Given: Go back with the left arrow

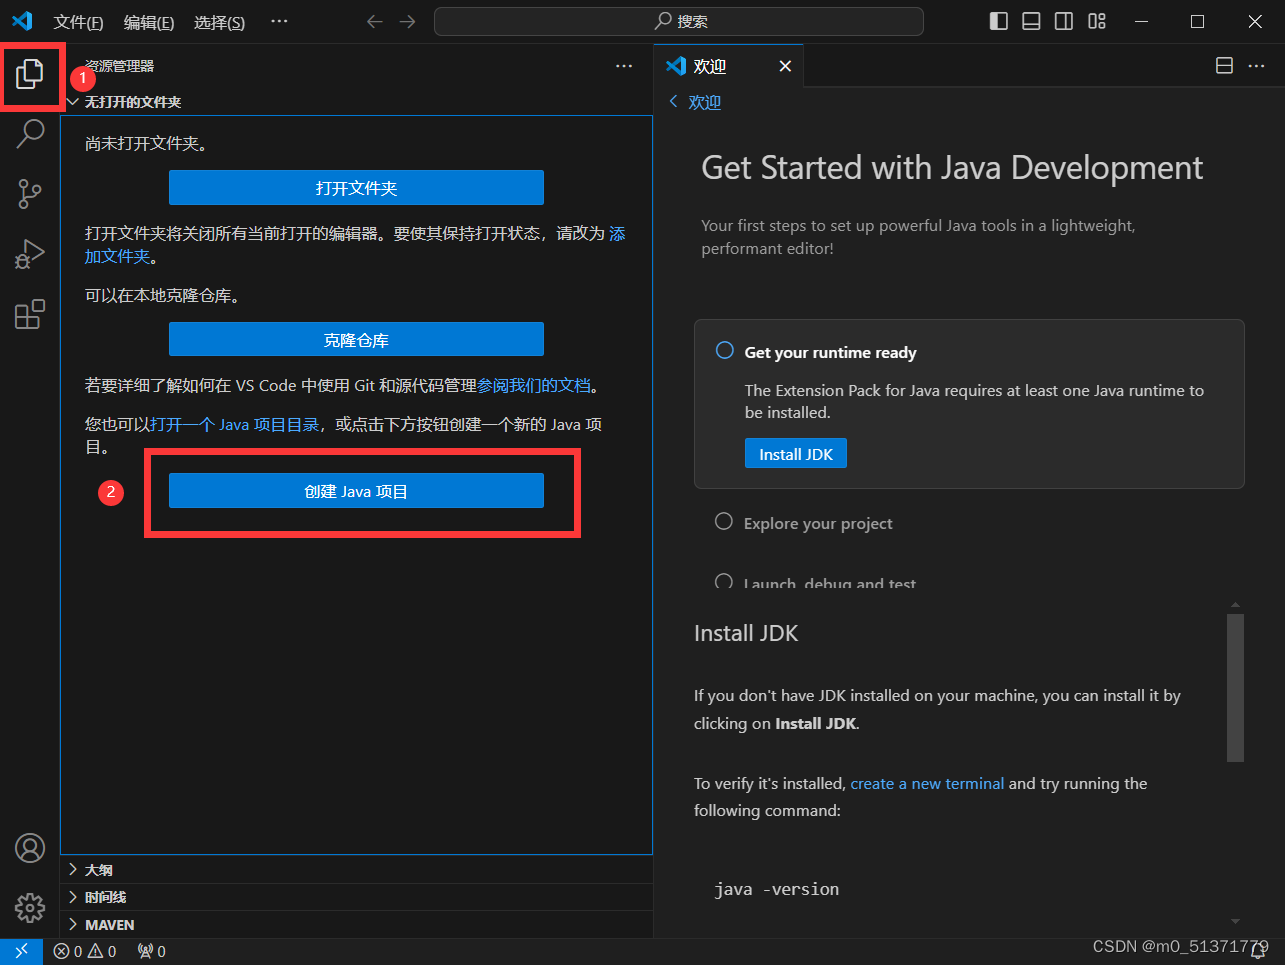Looking at the screenshot, I should click(375, 21).
